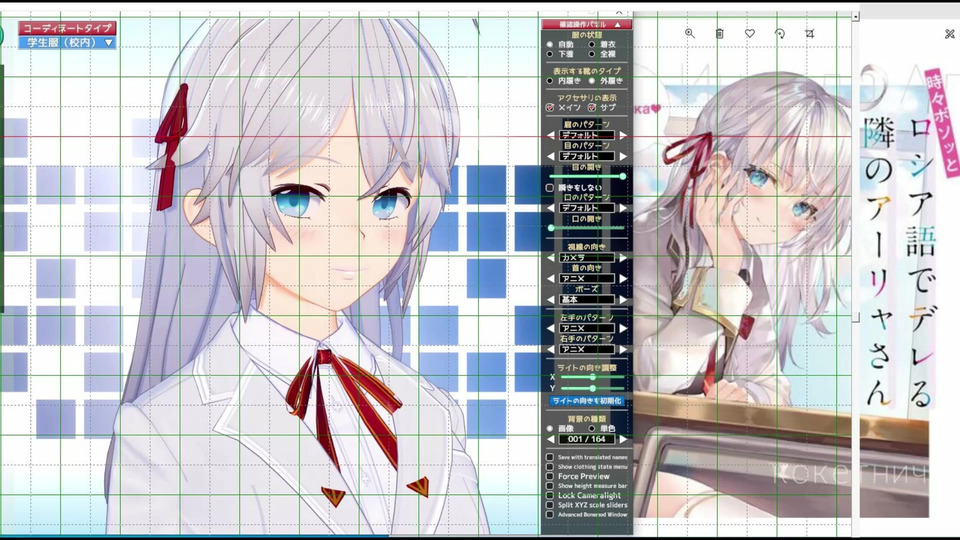This screenshot has height=540, width=960.
Task: Previous eyebrow pattern (眉のパターン) arrow
Action: tap(550, 135)
